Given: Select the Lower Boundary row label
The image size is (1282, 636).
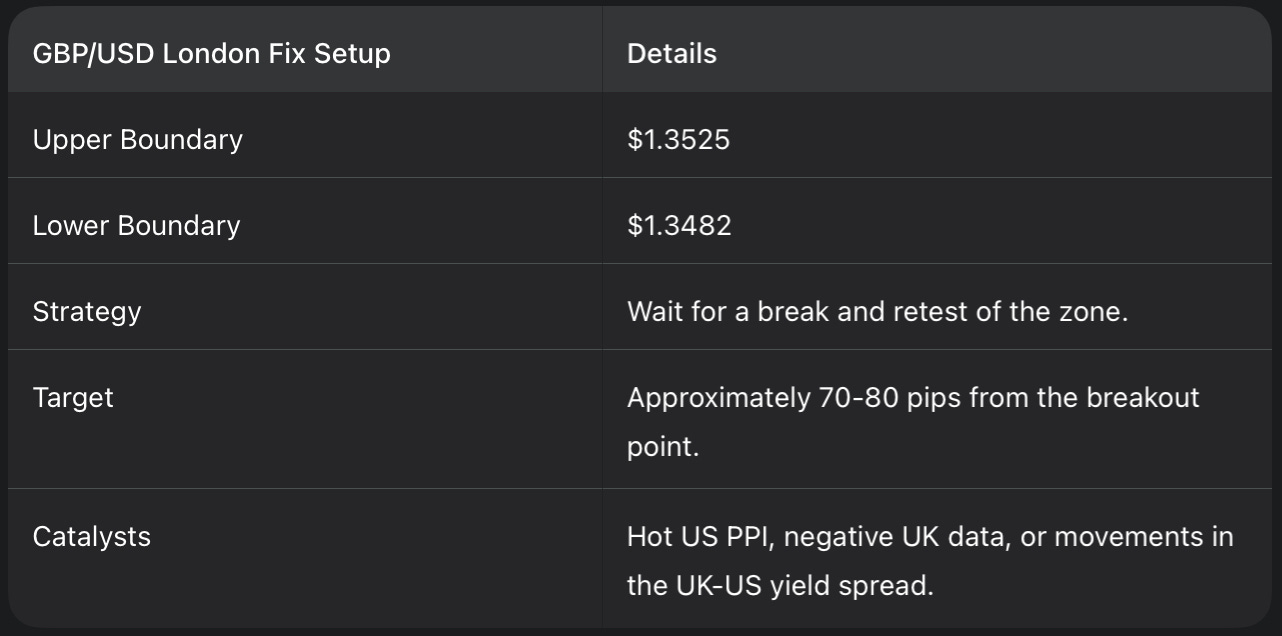Looking at the screenshot, I should 136,225.
